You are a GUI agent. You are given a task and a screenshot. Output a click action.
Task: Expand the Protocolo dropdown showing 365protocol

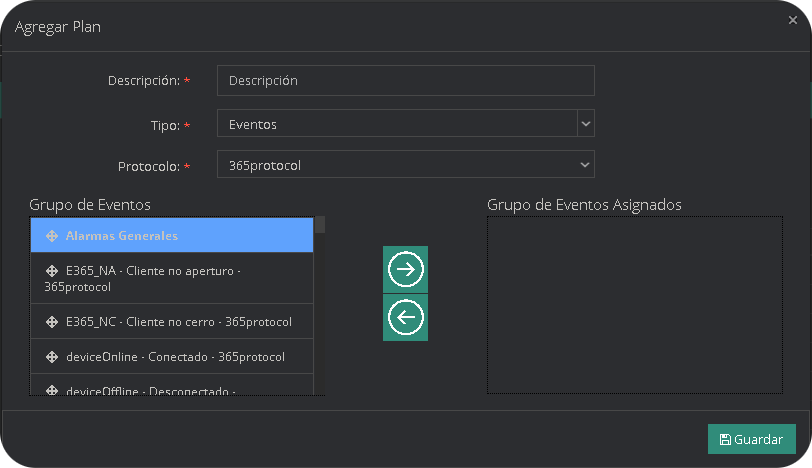(405, 165)
